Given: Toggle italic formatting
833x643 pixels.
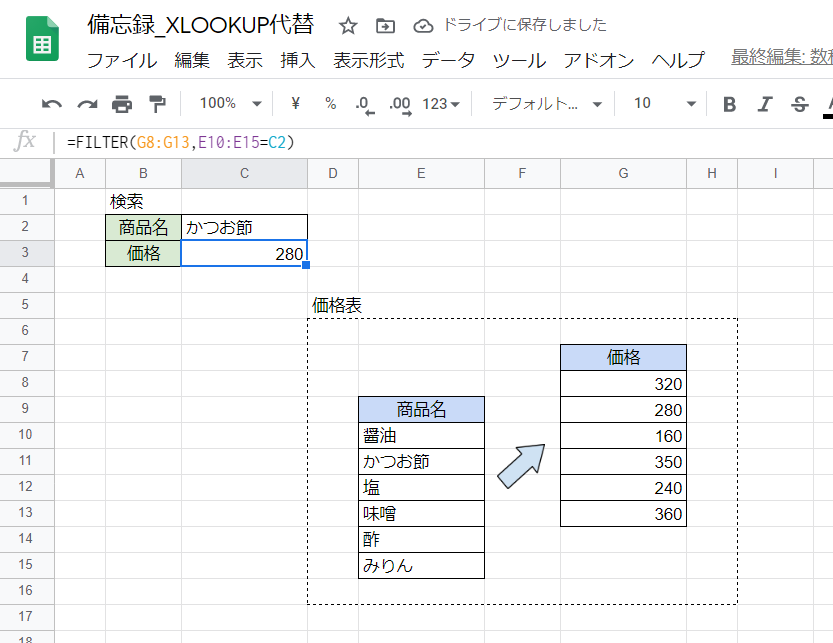Looking at the screenshot, I should pyautogui.click(x=764, y=104).
